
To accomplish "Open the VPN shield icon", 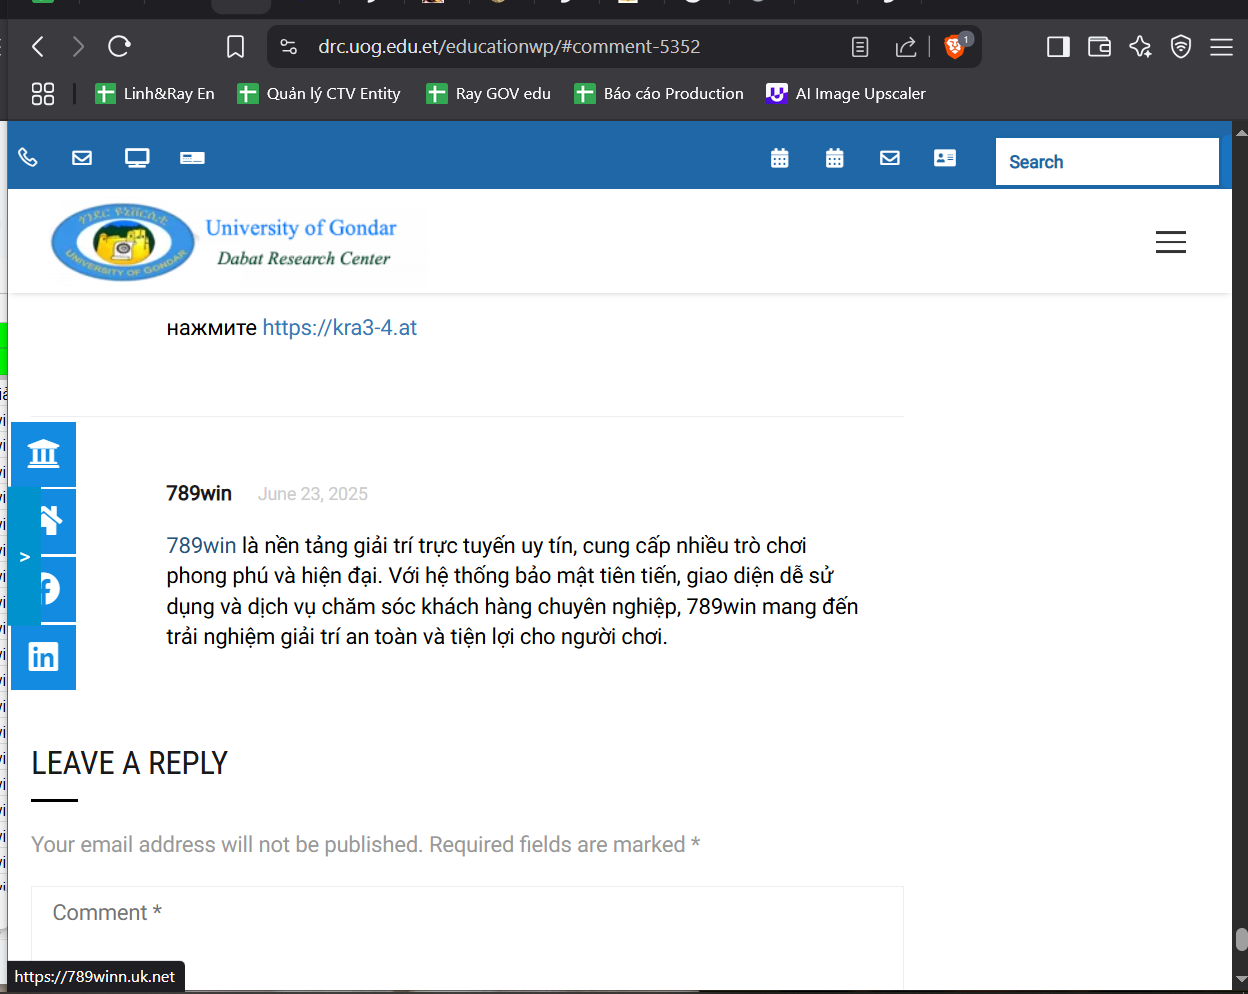I will (x=1181, y=46).
